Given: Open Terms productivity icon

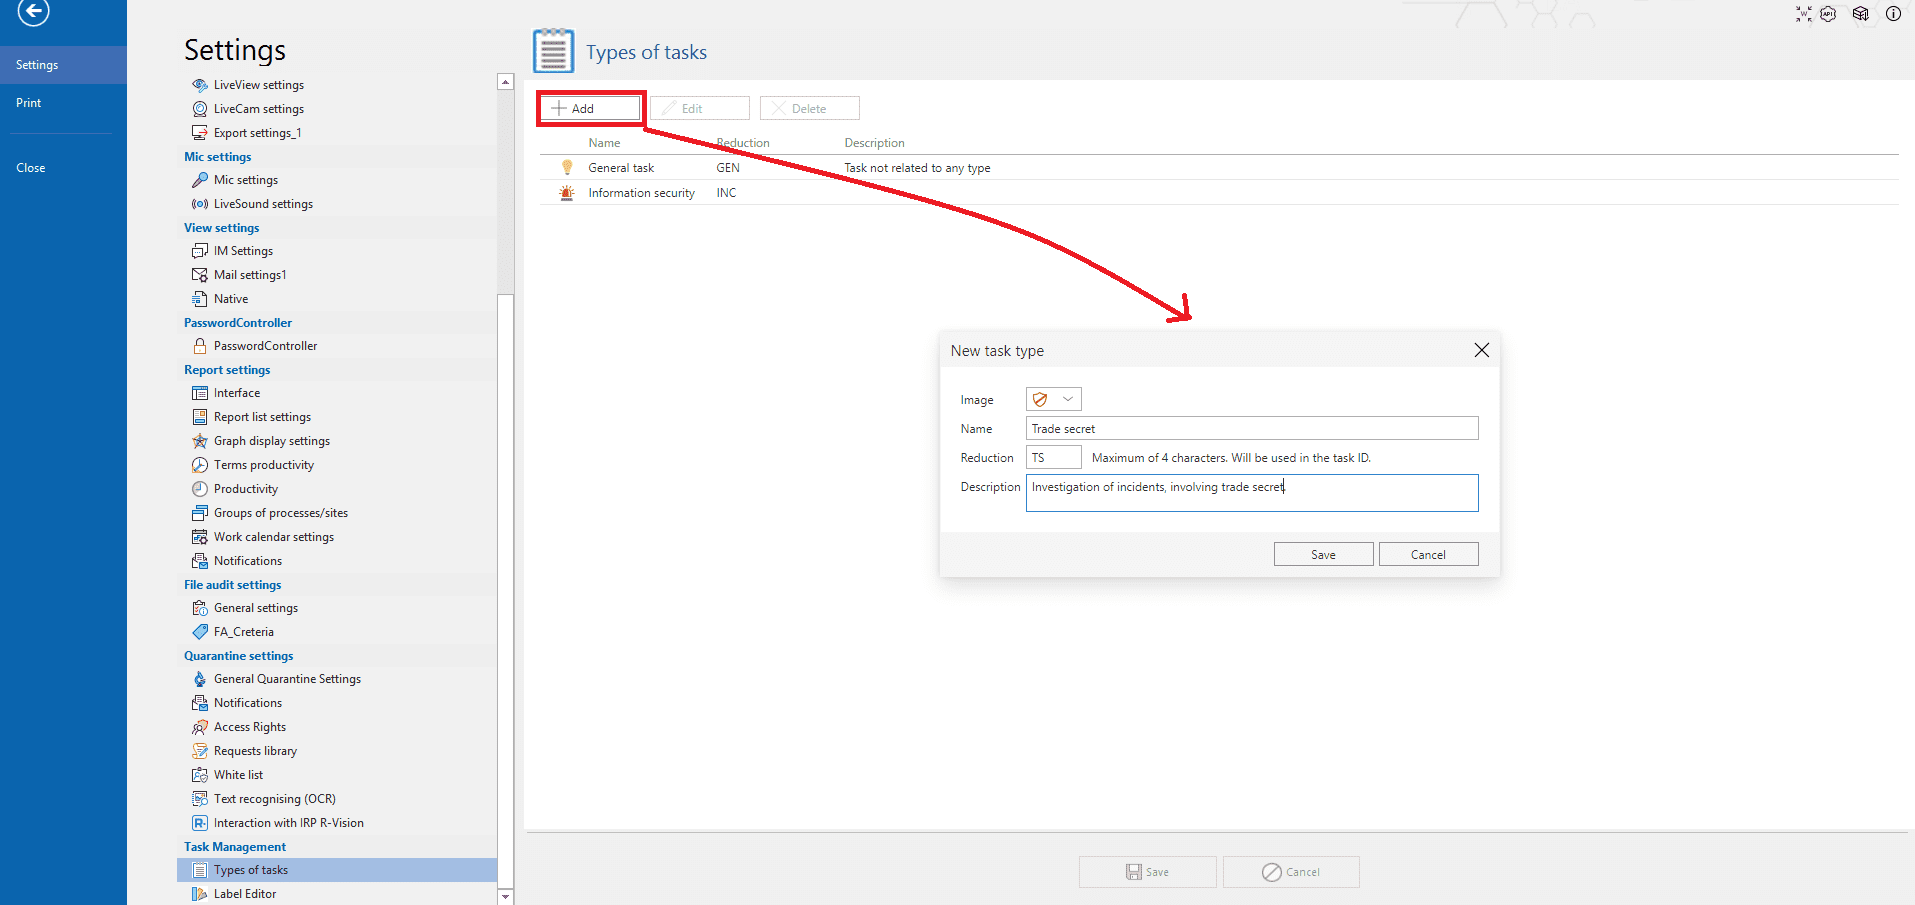Looking at the screenshot, I should pos(200,465).
